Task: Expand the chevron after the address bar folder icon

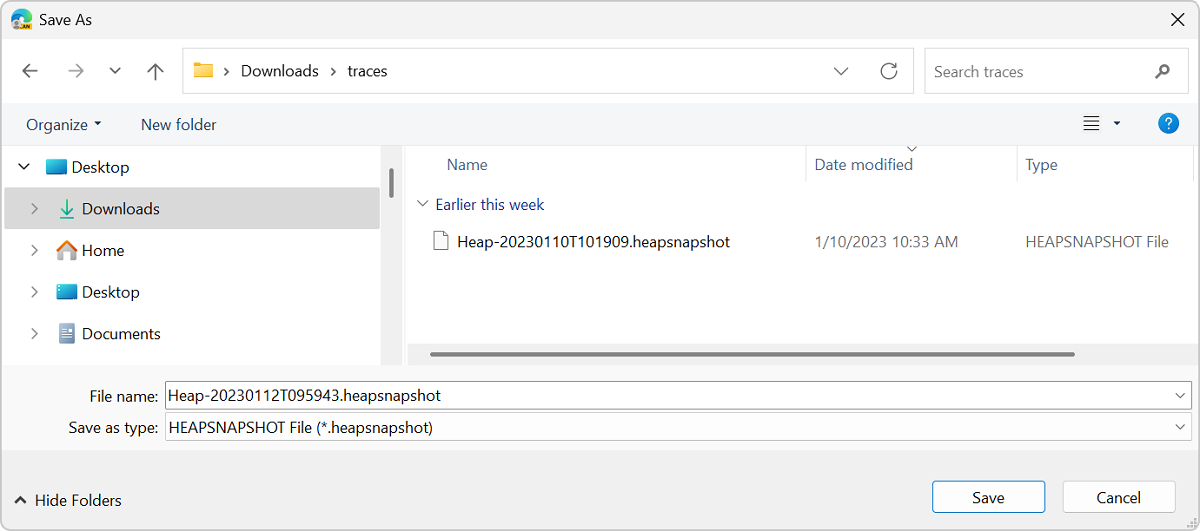Action: (227, 71)
